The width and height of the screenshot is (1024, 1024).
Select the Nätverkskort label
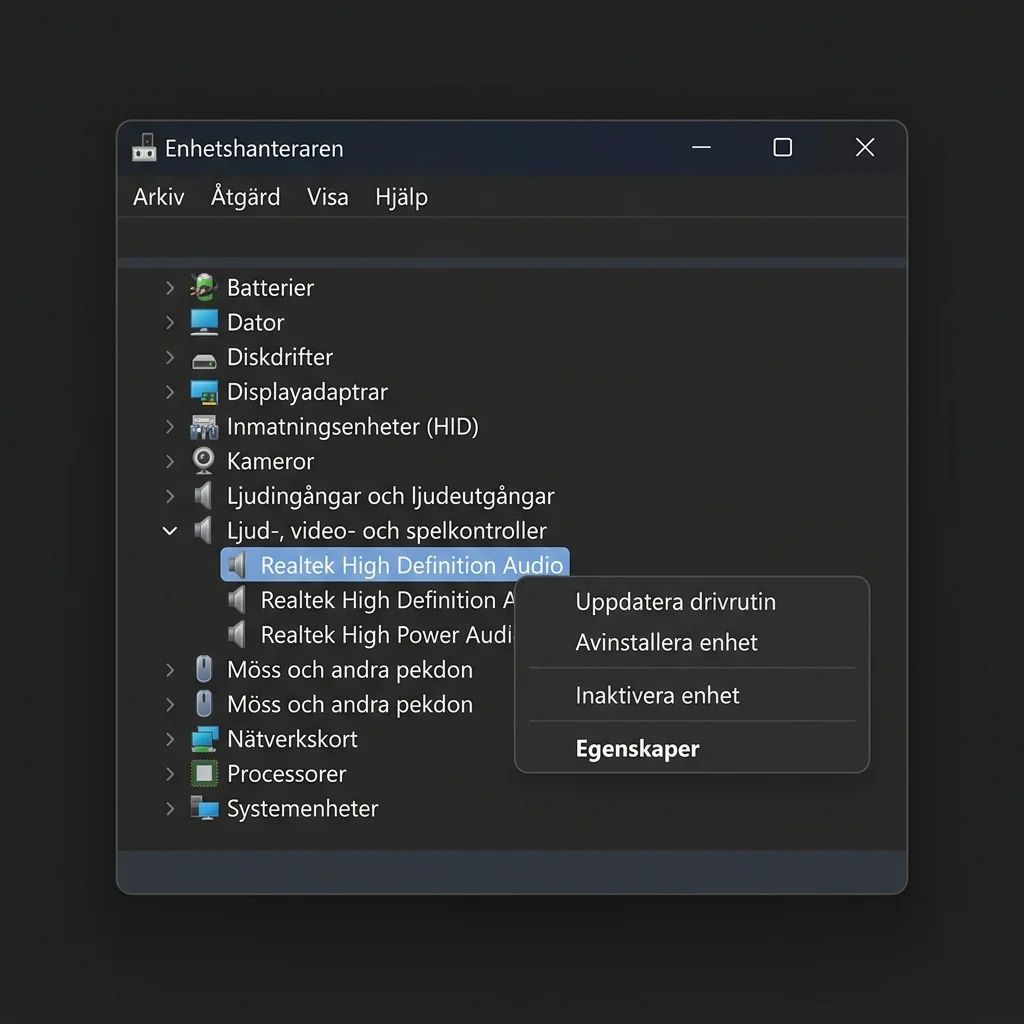coord(292,739)
